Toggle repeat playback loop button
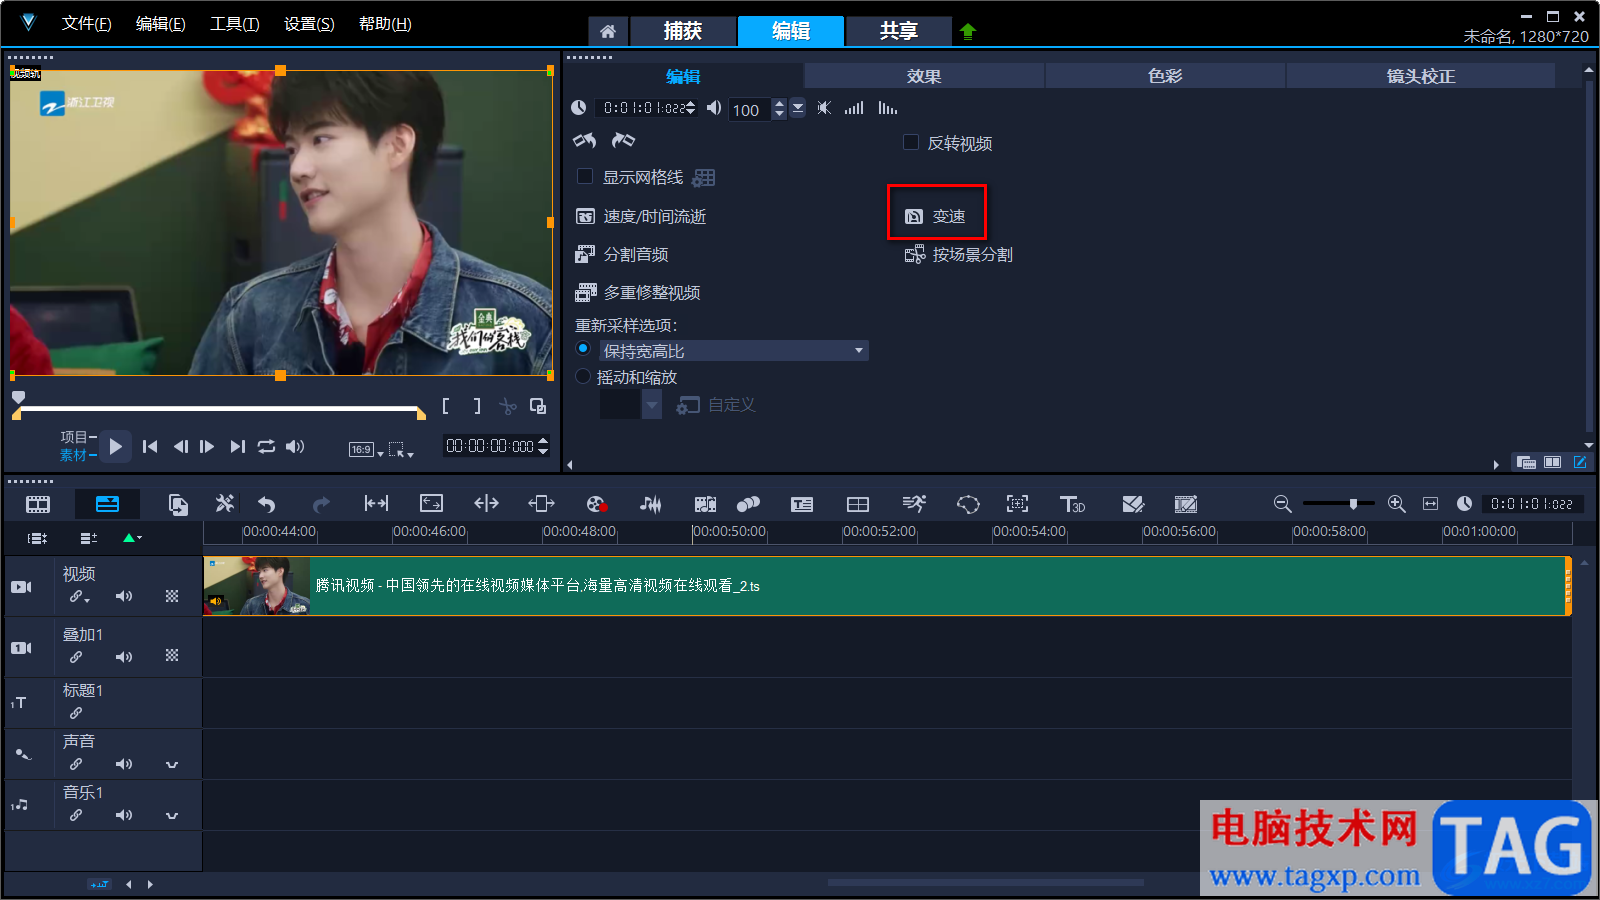Image resolution: width=1600 pixels, height=900 pixels. click(x=266, y=447)
